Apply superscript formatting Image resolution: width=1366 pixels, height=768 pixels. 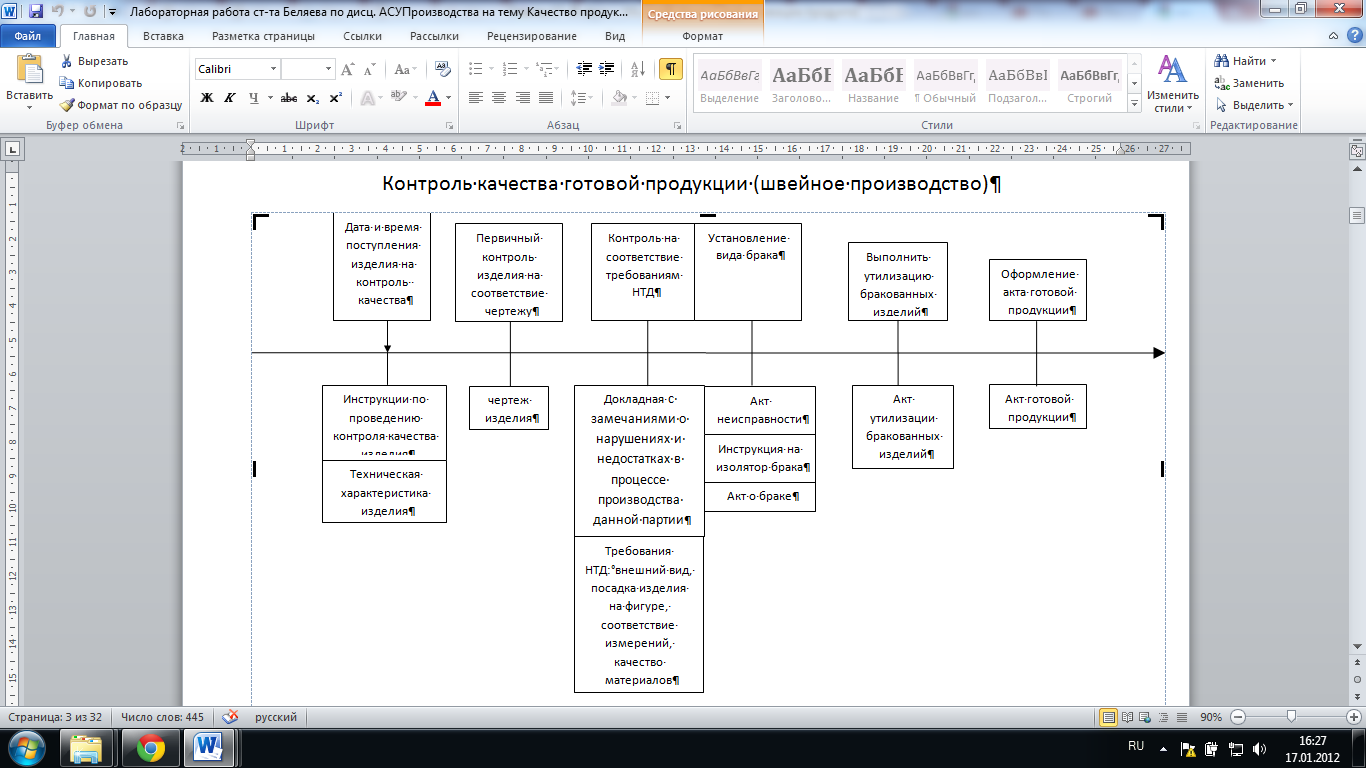335,98
